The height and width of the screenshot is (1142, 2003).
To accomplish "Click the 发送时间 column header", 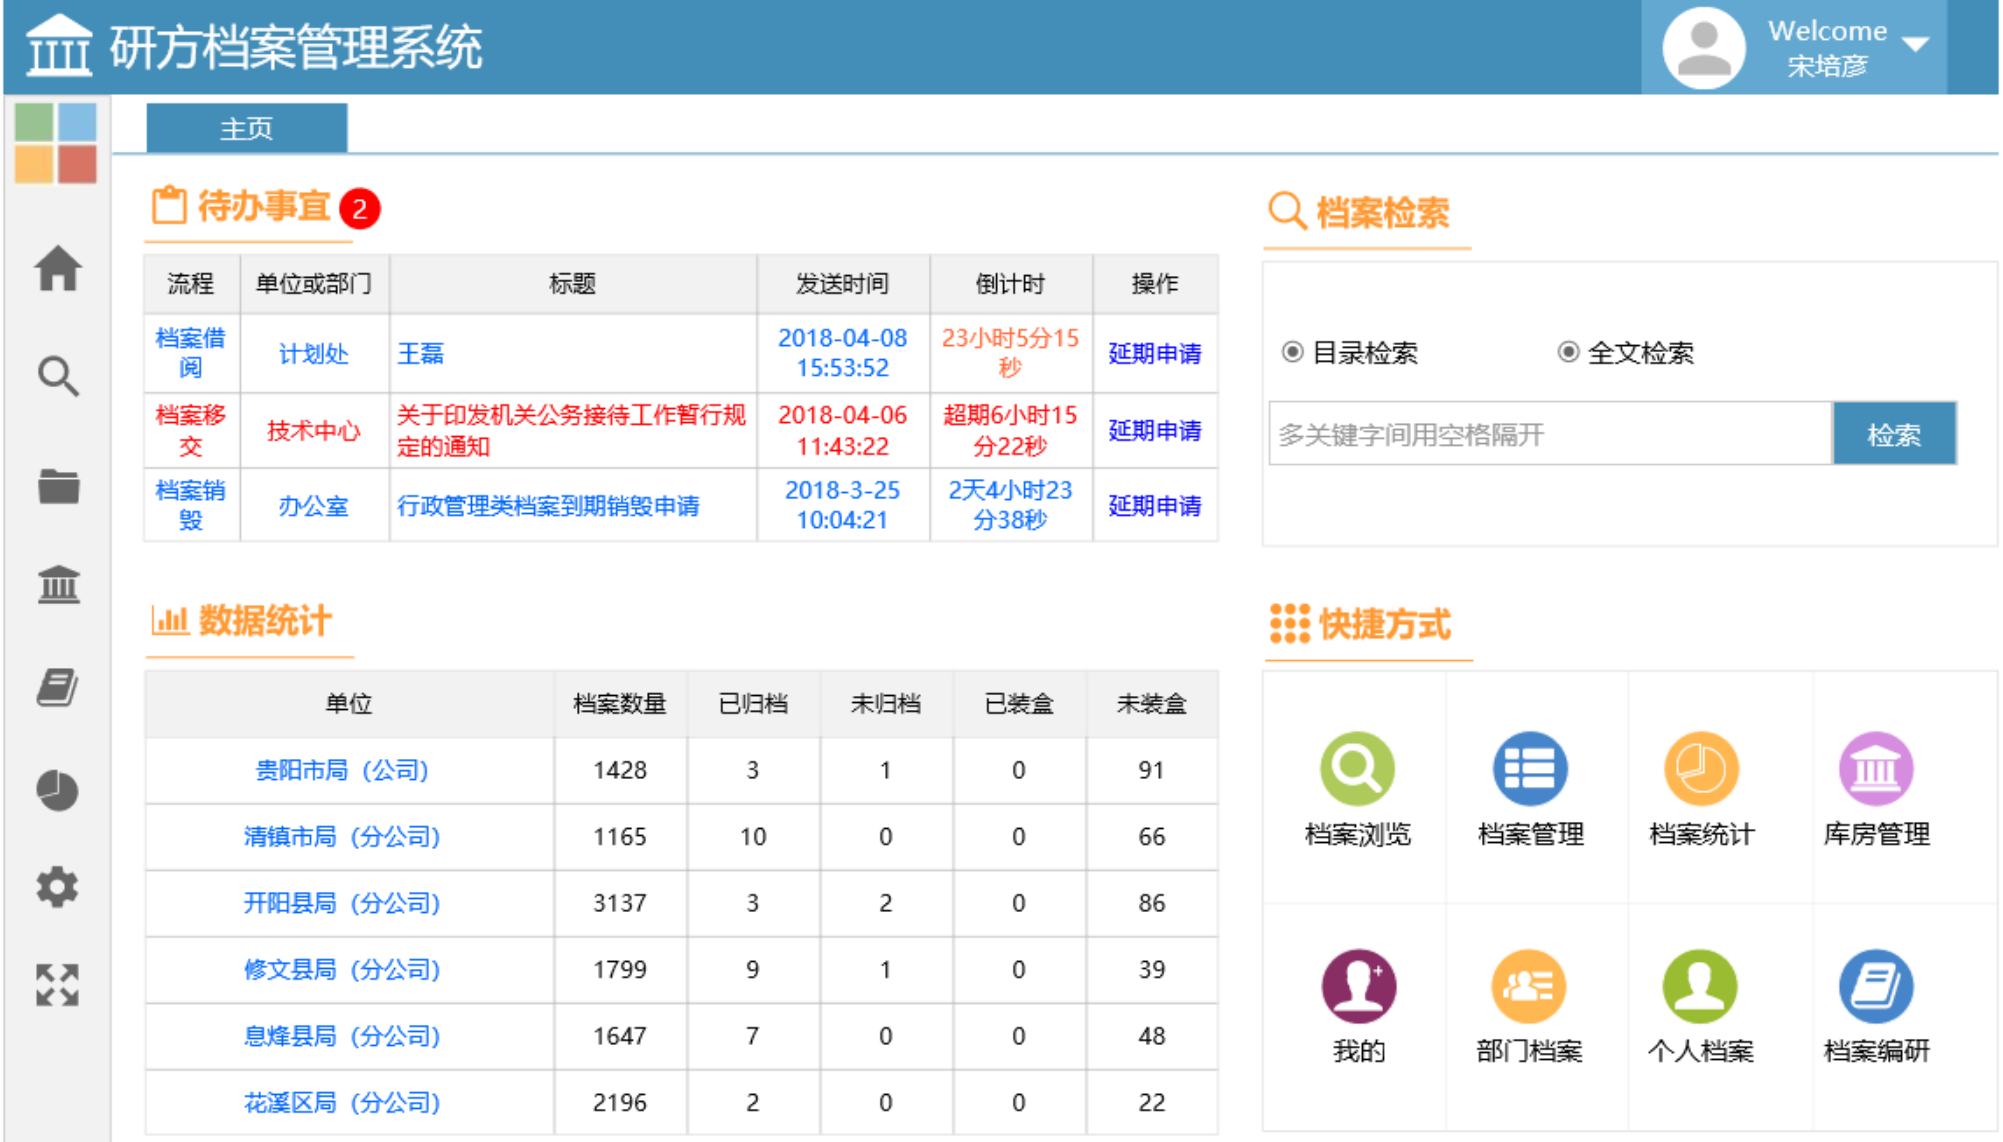I will click(842, 284).
